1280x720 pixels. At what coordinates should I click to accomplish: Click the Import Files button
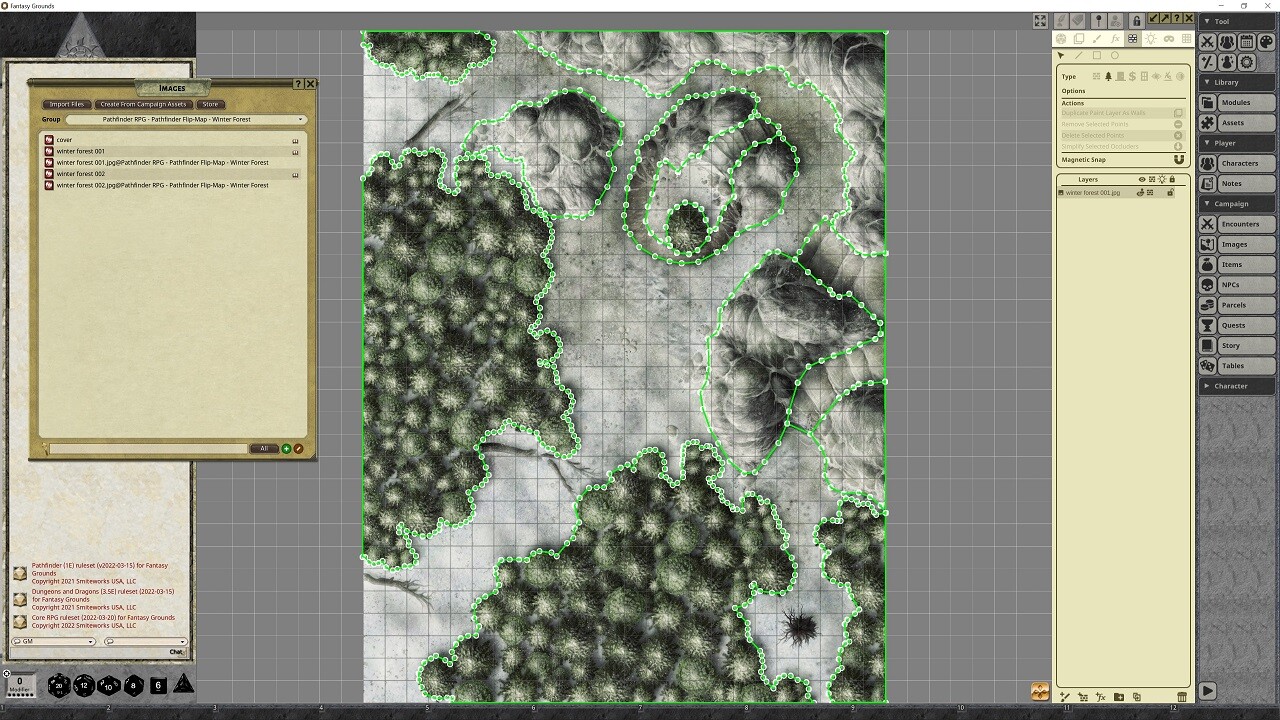tap(67, 104)
